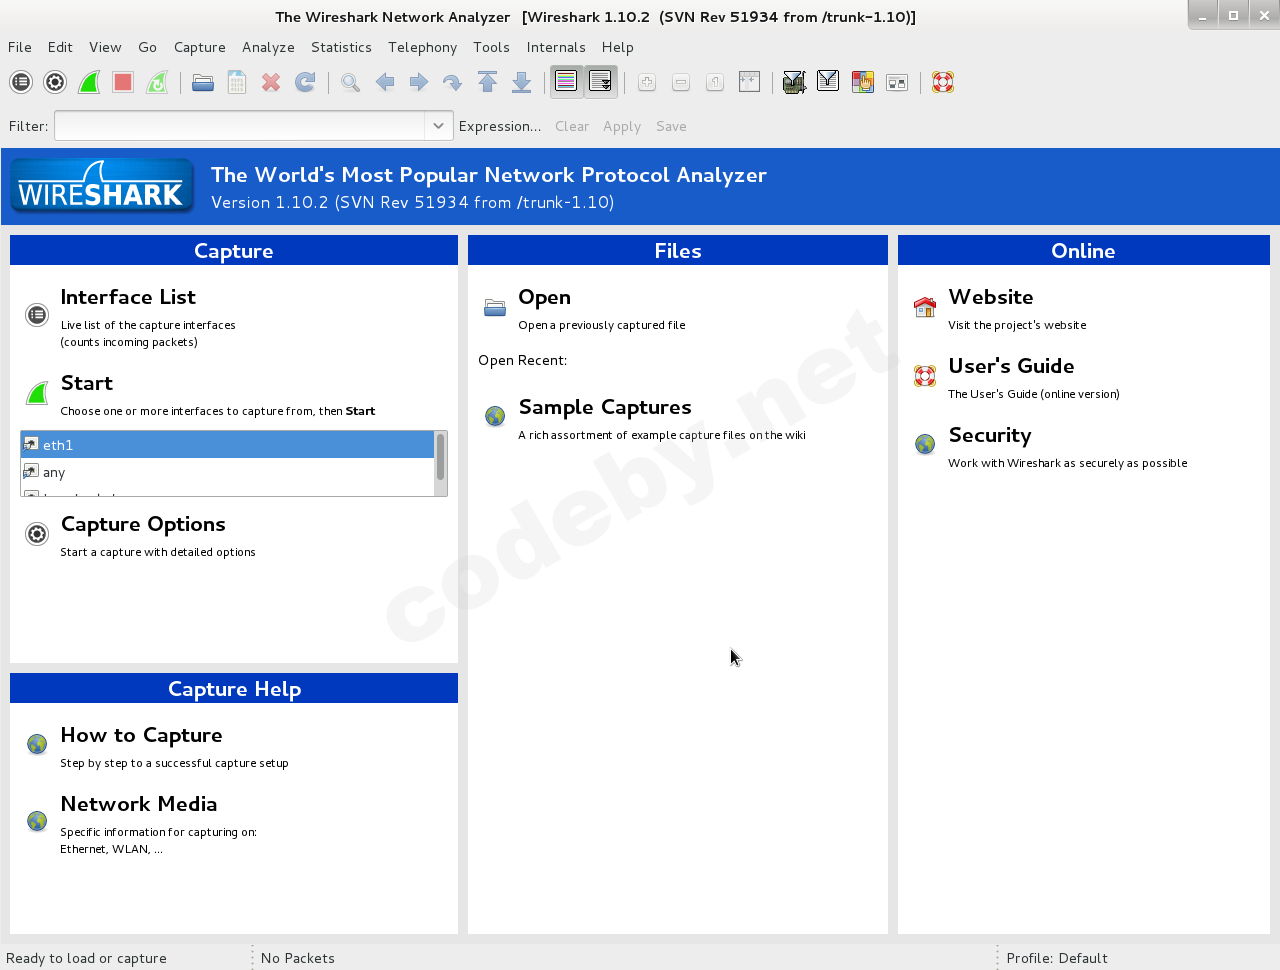
Task: Toggle auto scroll in live capture
Action: [600, 82]
